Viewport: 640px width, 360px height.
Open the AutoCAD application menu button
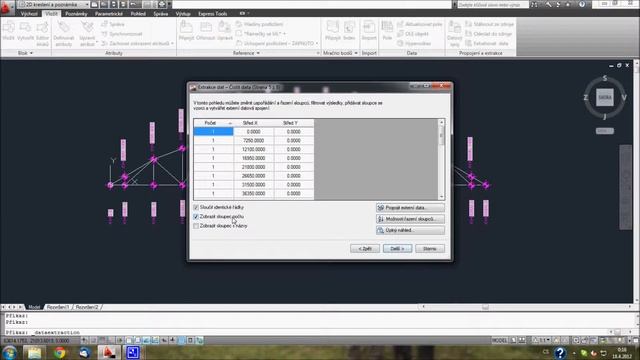tap(6, 7)
